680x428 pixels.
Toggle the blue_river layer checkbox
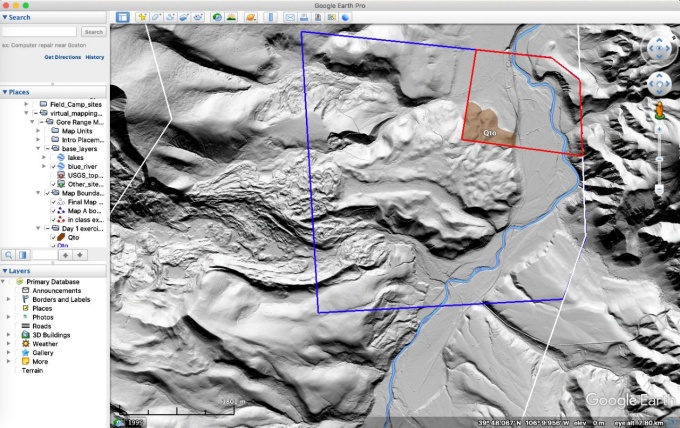tap(53, 166)
